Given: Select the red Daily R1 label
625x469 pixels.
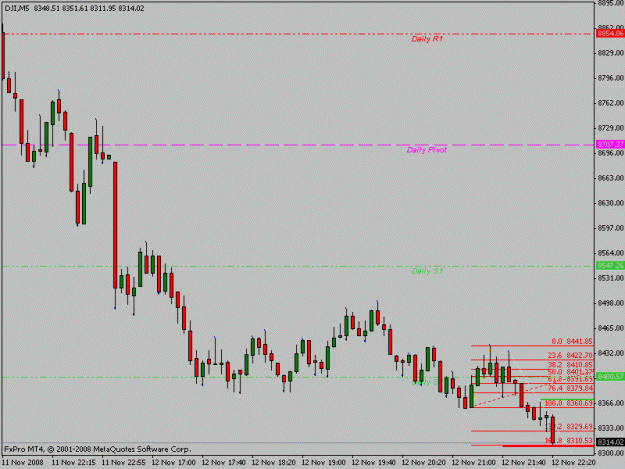Looking at the screenshot, I should 427,39.
